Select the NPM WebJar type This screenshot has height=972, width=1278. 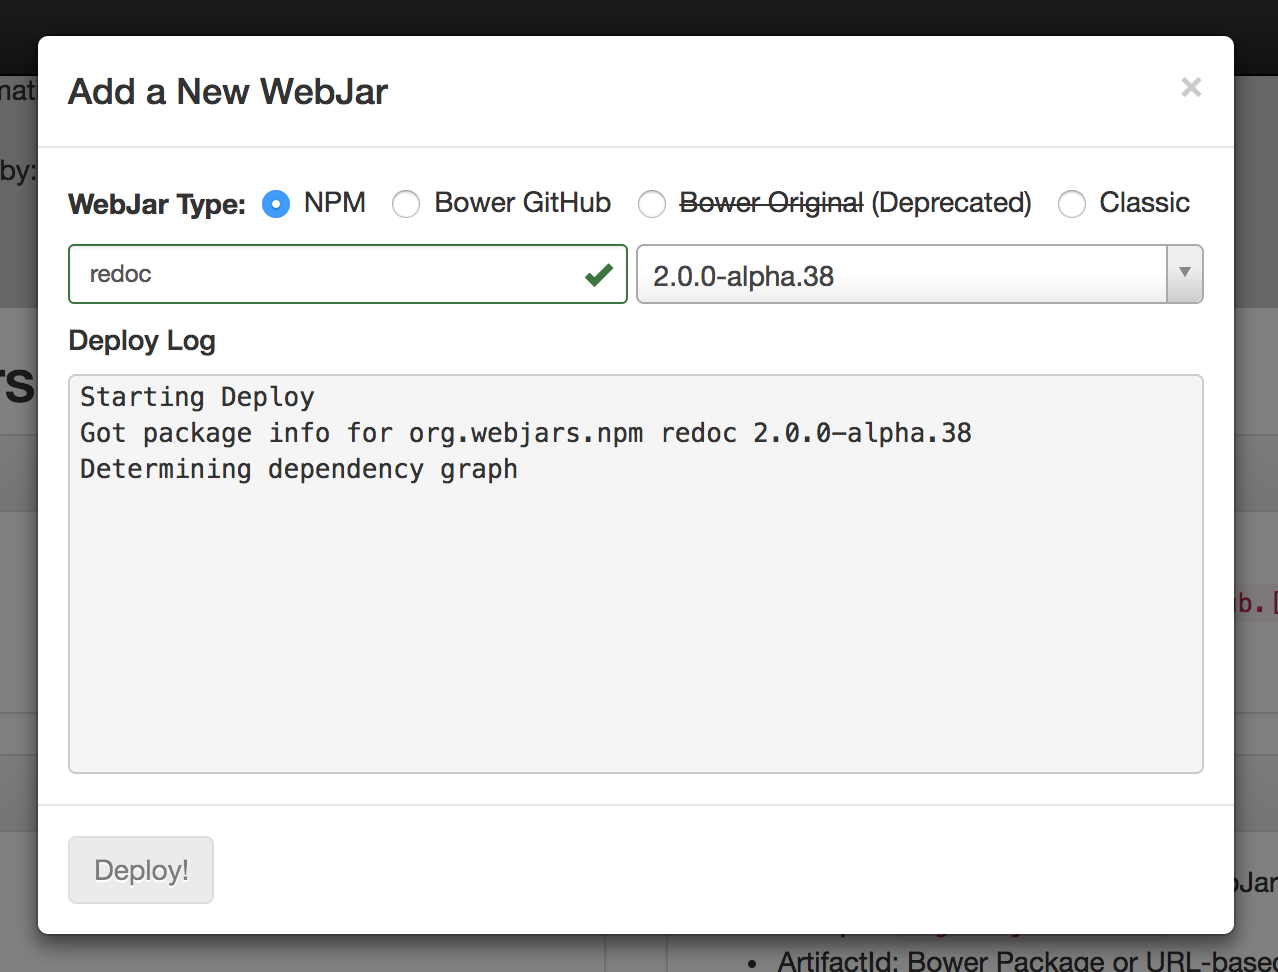[275, 203]
